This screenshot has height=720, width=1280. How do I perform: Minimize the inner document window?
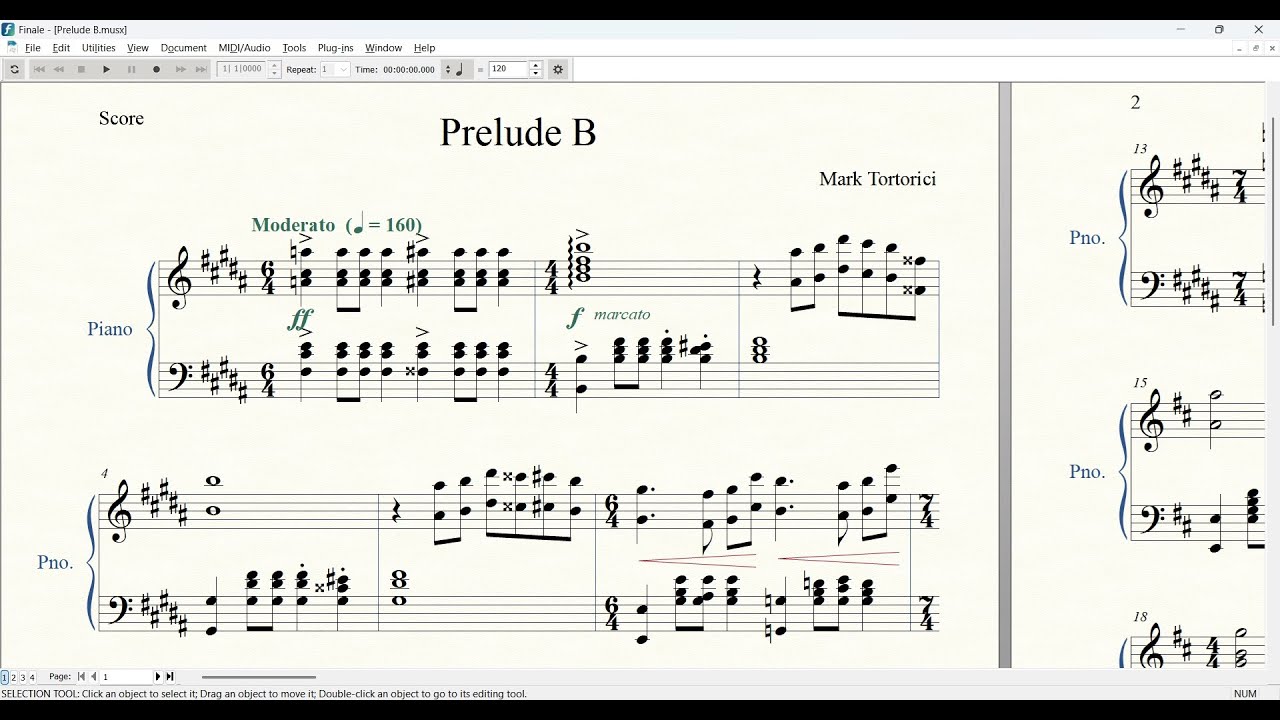(1240, 47)
